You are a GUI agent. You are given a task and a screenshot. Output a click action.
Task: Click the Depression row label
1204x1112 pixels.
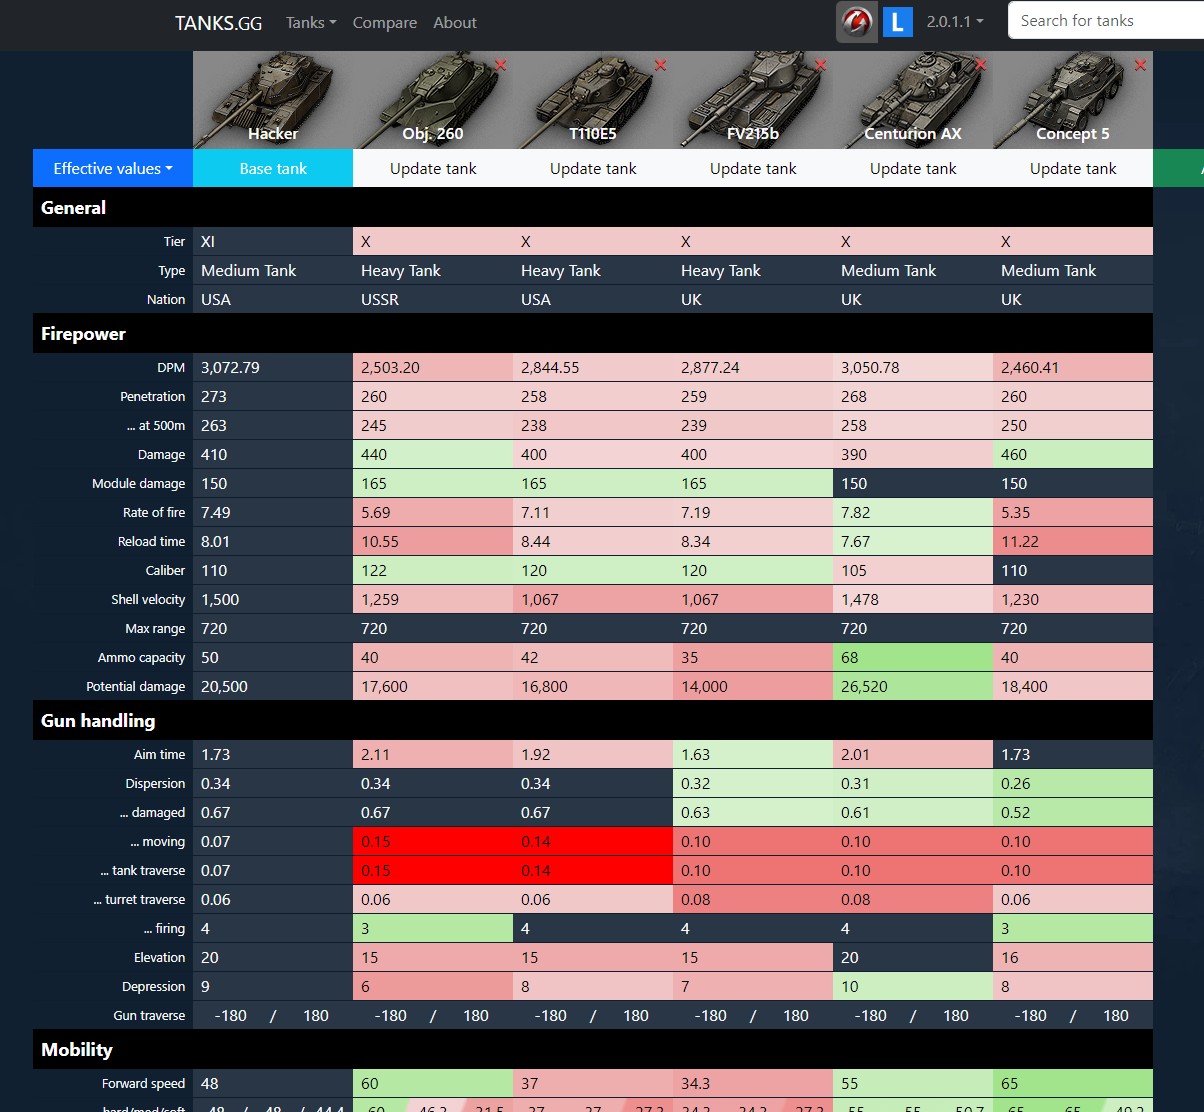tap(153, 986)
